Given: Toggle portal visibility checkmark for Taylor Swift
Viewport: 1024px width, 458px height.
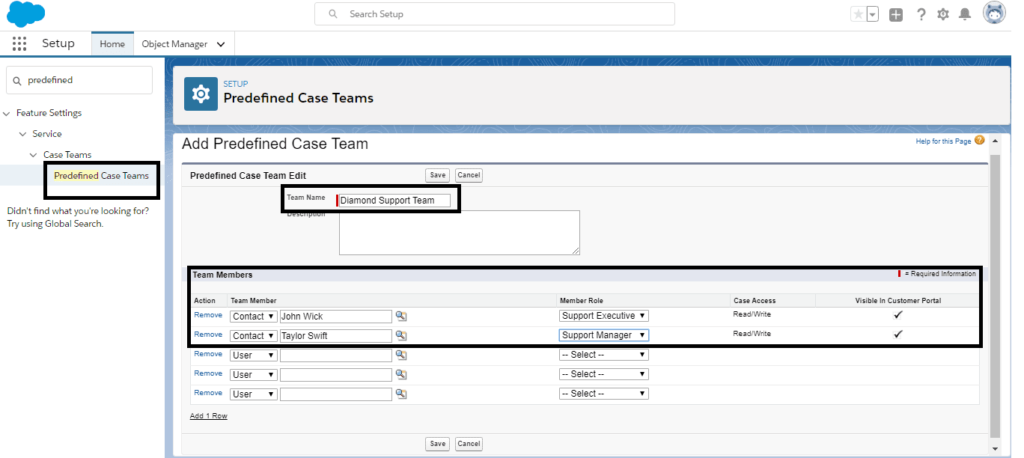Looking at the screenshot, I should click(898, 335).
